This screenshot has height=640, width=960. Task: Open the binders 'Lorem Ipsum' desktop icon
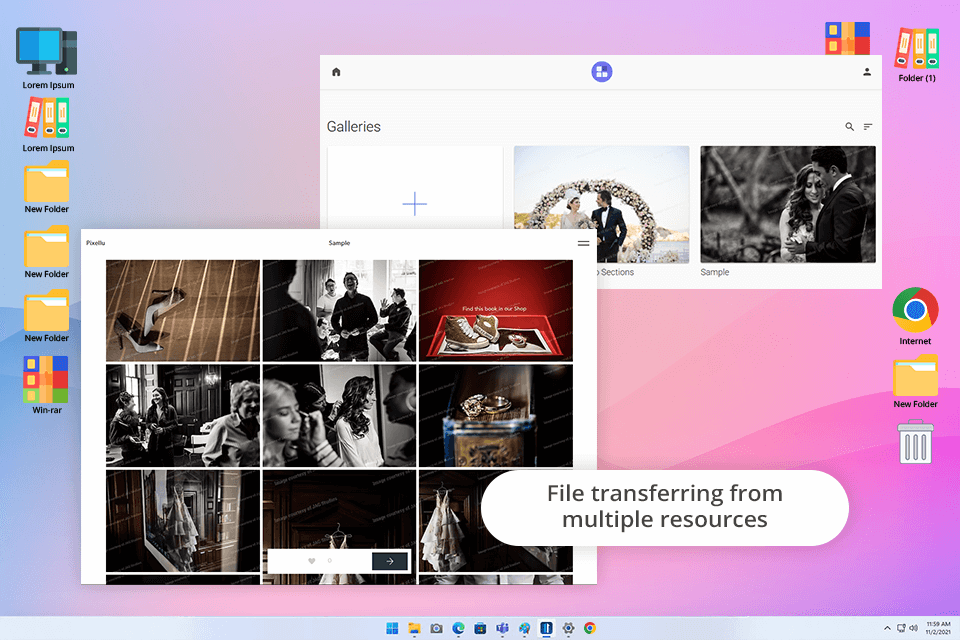coord(48,126)
